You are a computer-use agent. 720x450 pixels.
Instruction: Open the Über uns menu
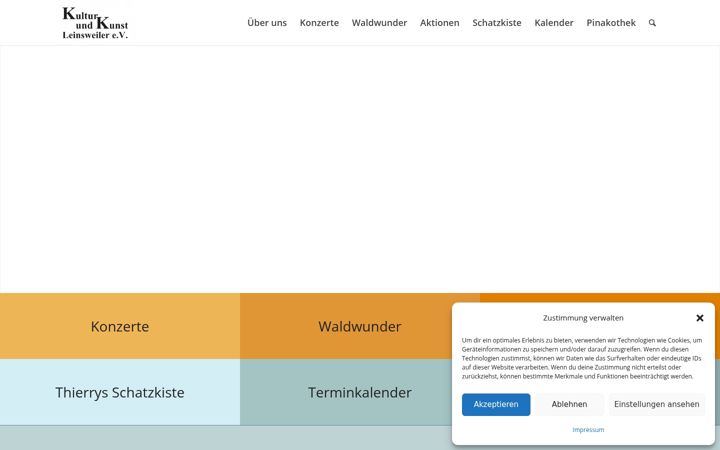point(267,22)
